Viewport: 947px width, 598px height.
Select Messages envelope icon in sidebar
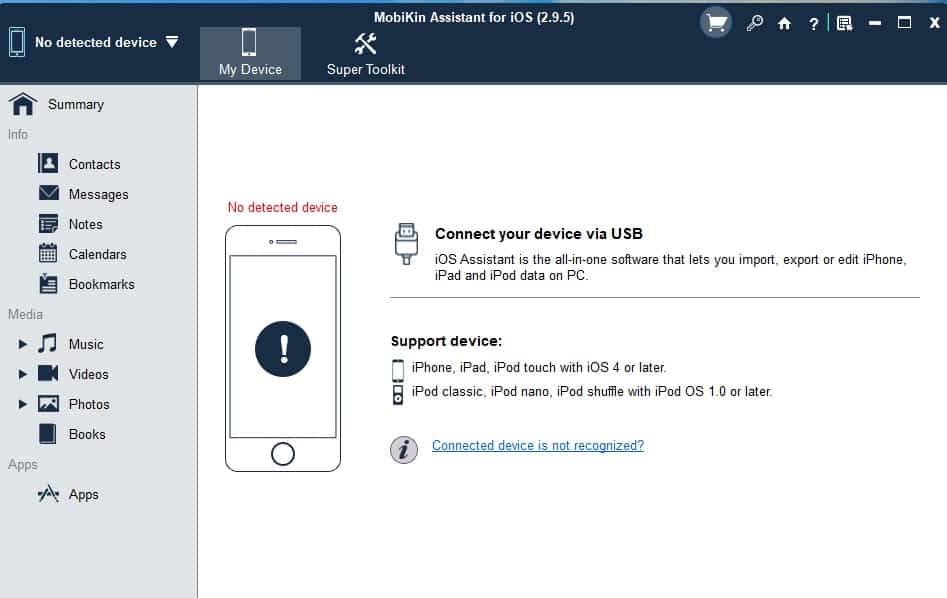tap(48, 193)
